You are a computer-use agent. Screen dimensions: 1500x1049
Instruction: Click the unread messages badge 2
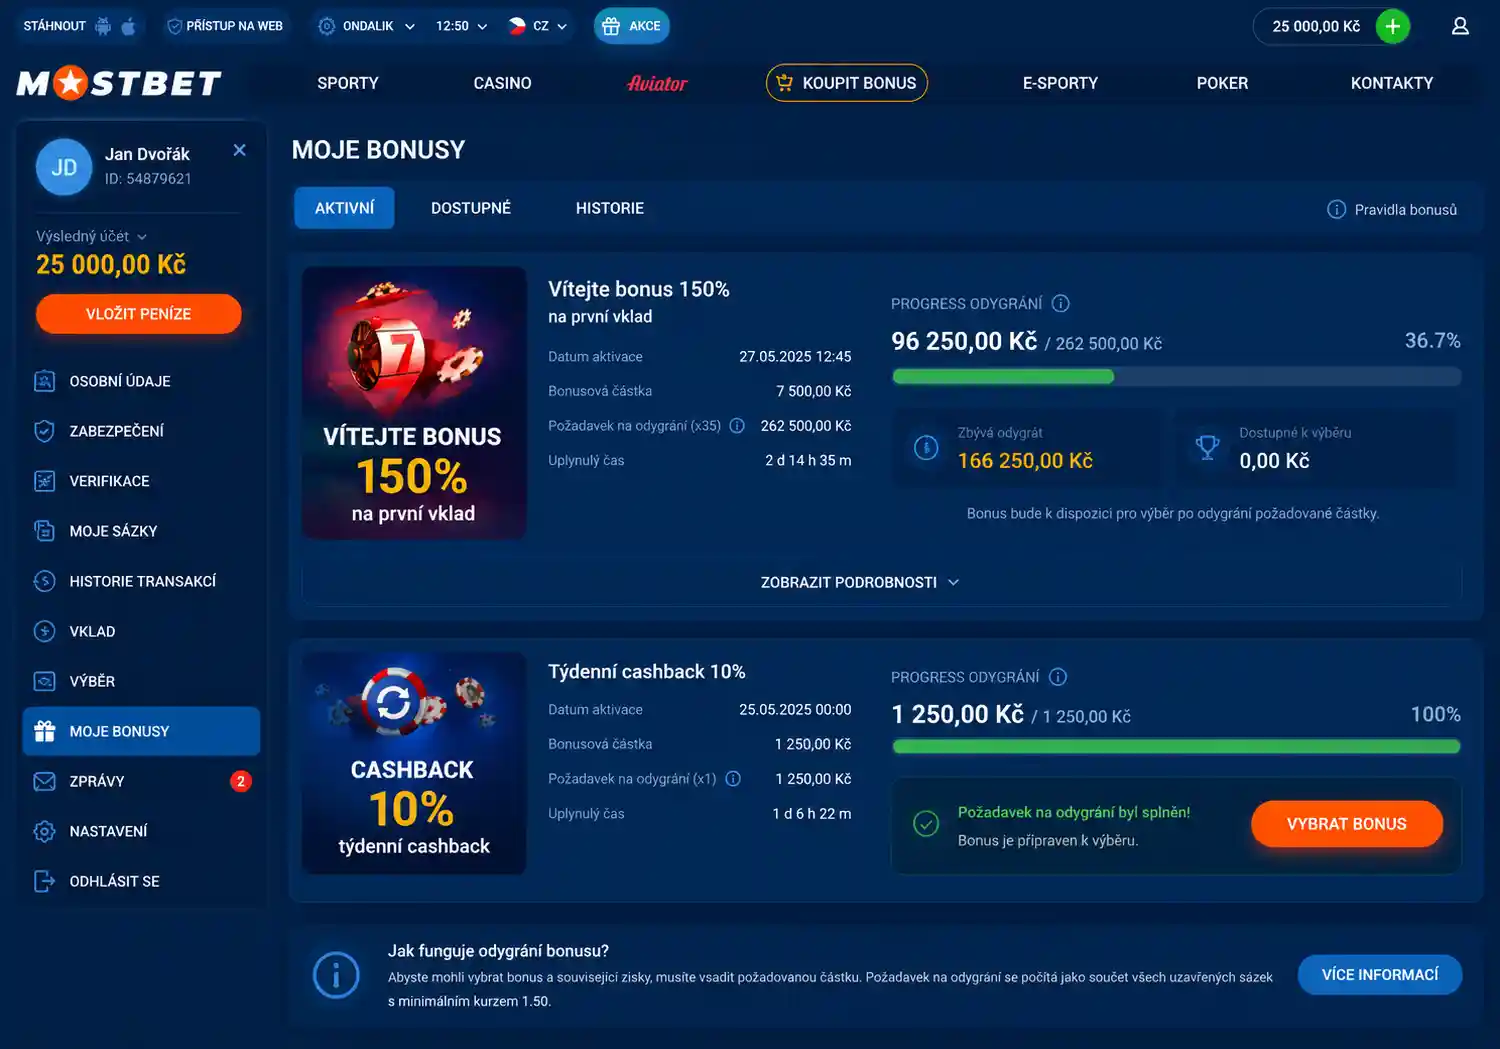click(241, 781)
